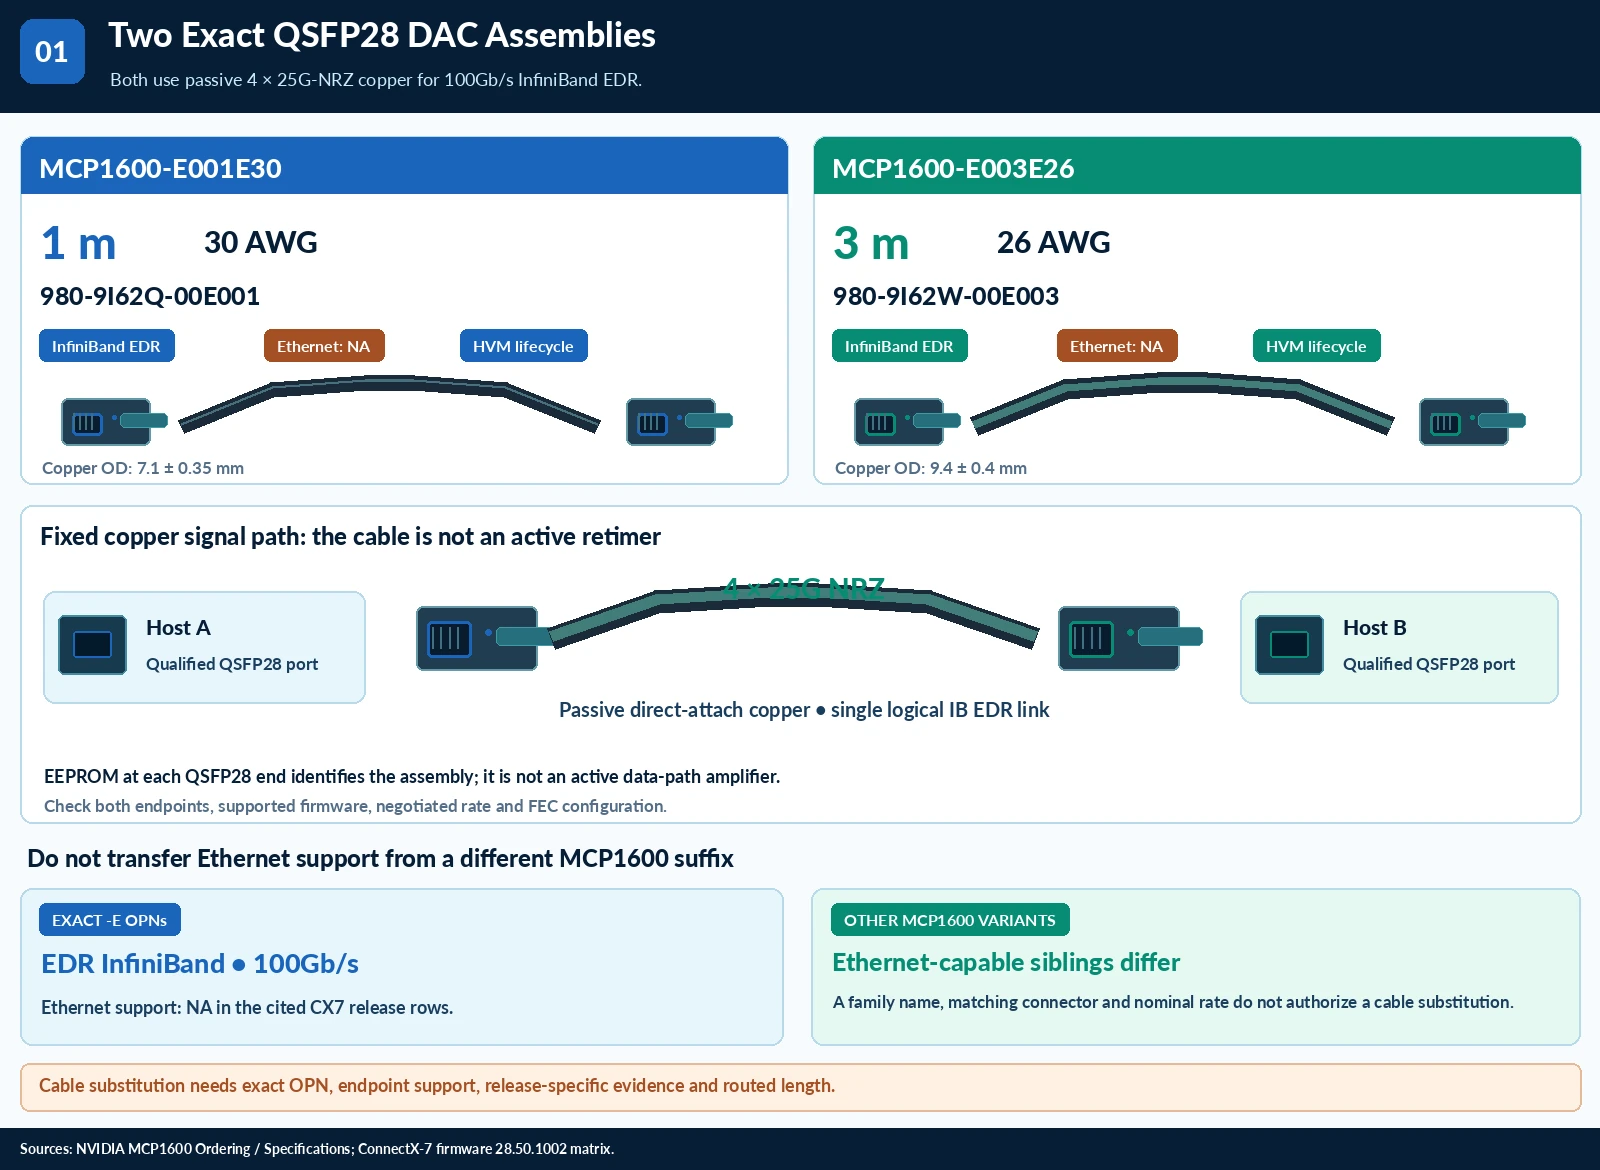Click the Host A Qualified QSFP28 port box
Image resolution: width=1600 pixels, height=1170 pixels.
pyautogui.click(x=204, y=647)
